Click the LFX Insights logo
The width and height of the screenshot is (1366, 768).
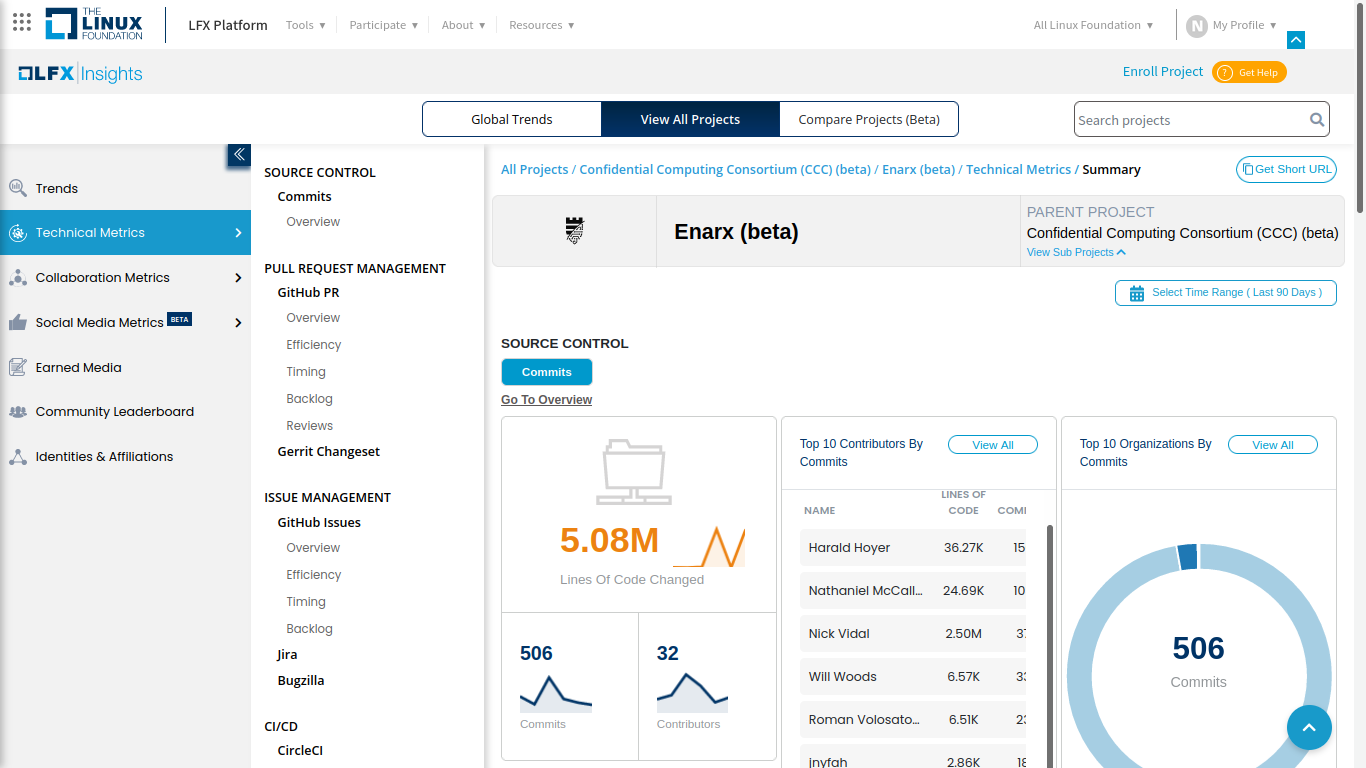tap(80, 73)
